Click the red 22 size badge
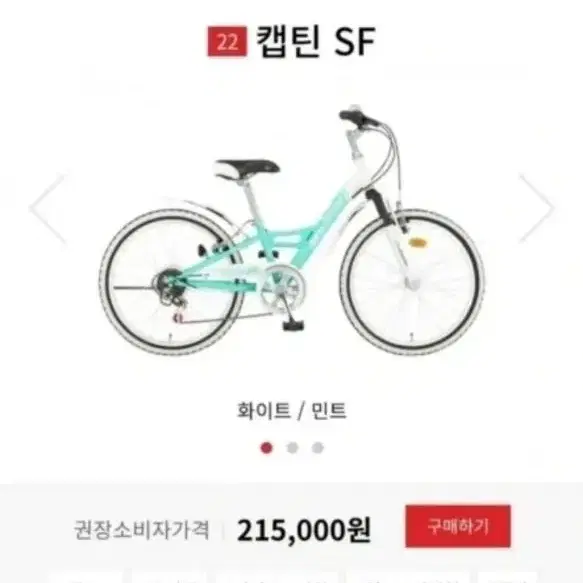Screen dimensions: 583x583 tap(227, 41)
